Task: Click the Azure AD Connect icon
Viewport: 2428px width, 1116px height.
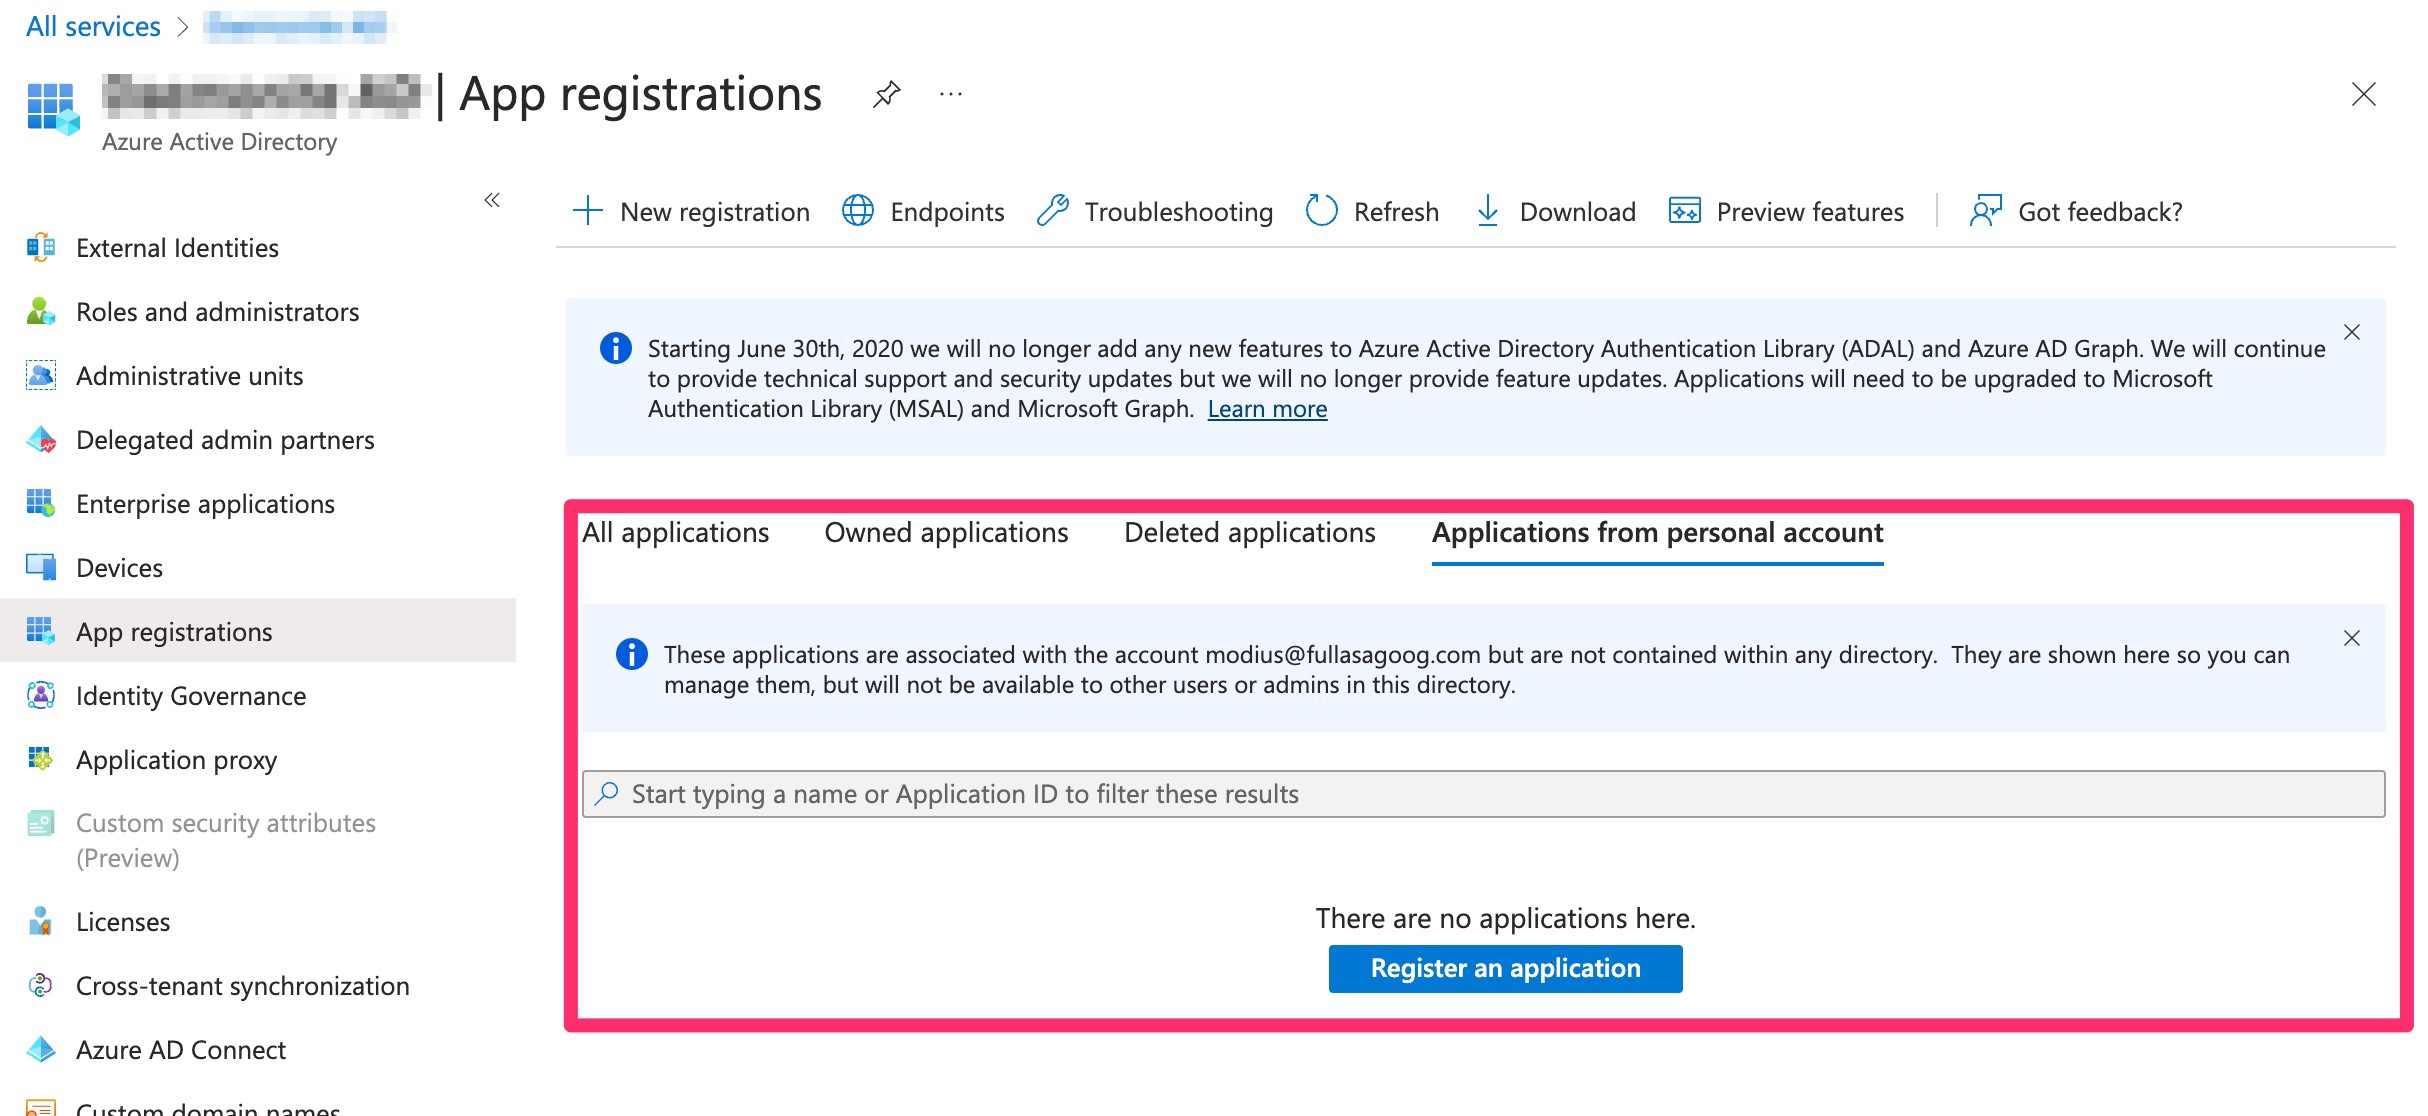Action: [41, 1050]
